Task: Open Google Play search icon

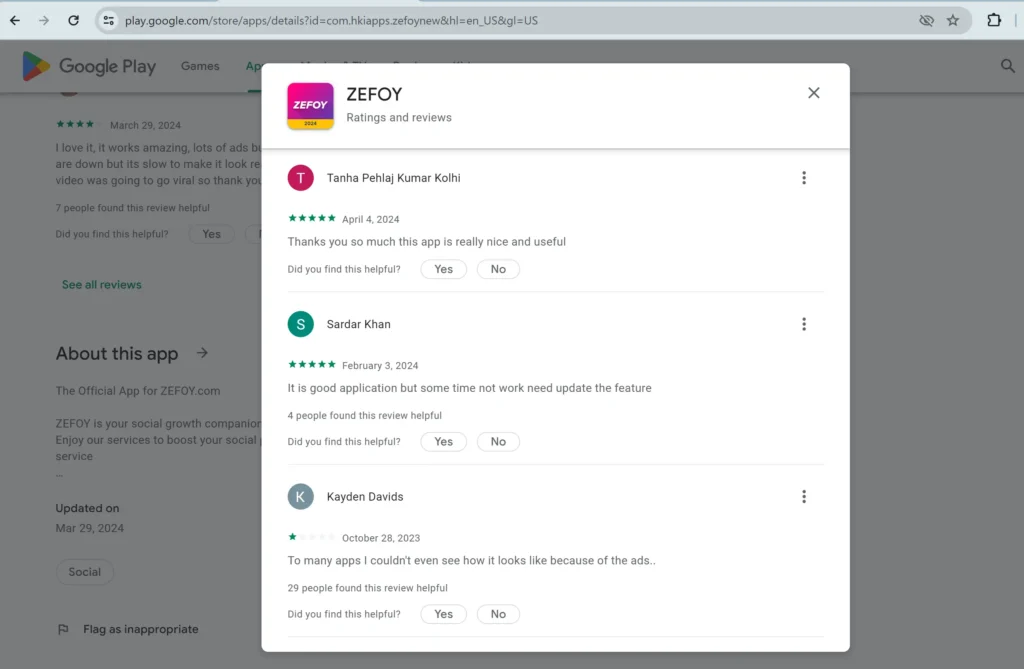Action: [x=1008, y=66]
